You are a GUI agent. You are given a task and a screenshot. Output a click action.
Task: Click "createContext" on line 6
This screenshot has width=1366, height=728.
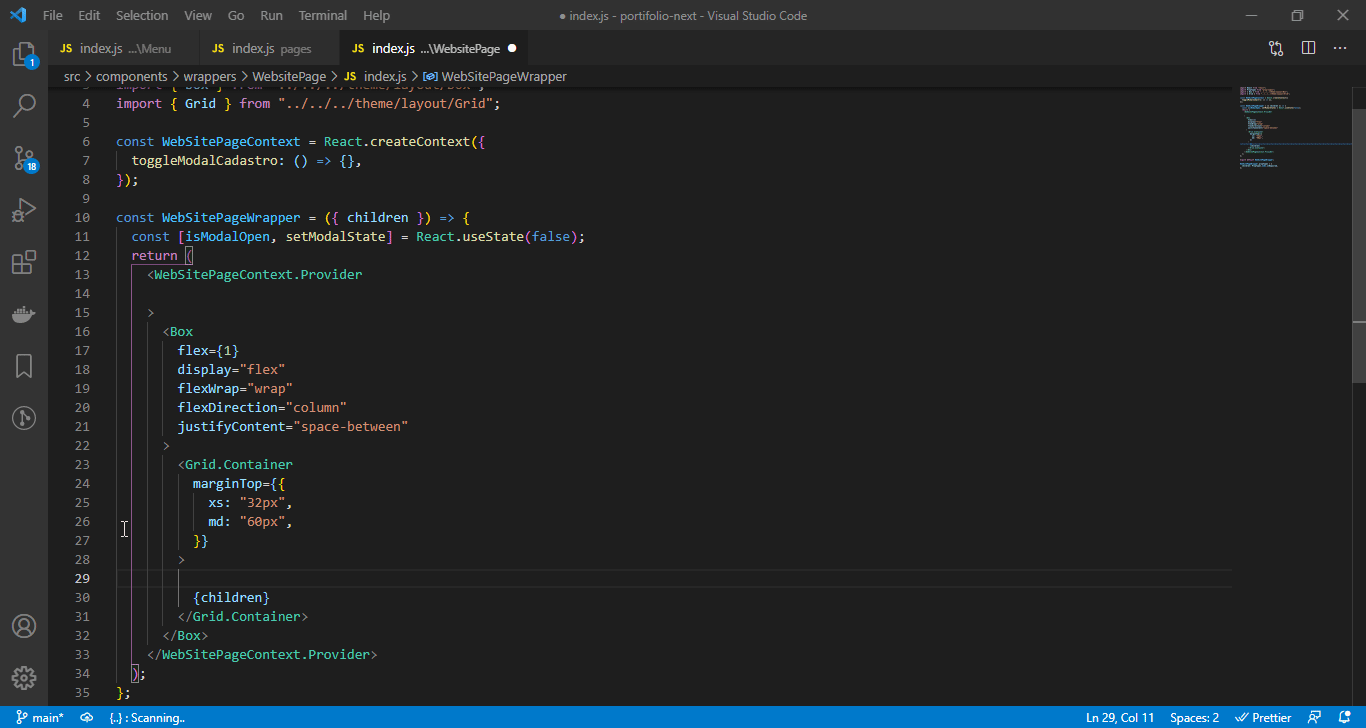click(420, 142)
